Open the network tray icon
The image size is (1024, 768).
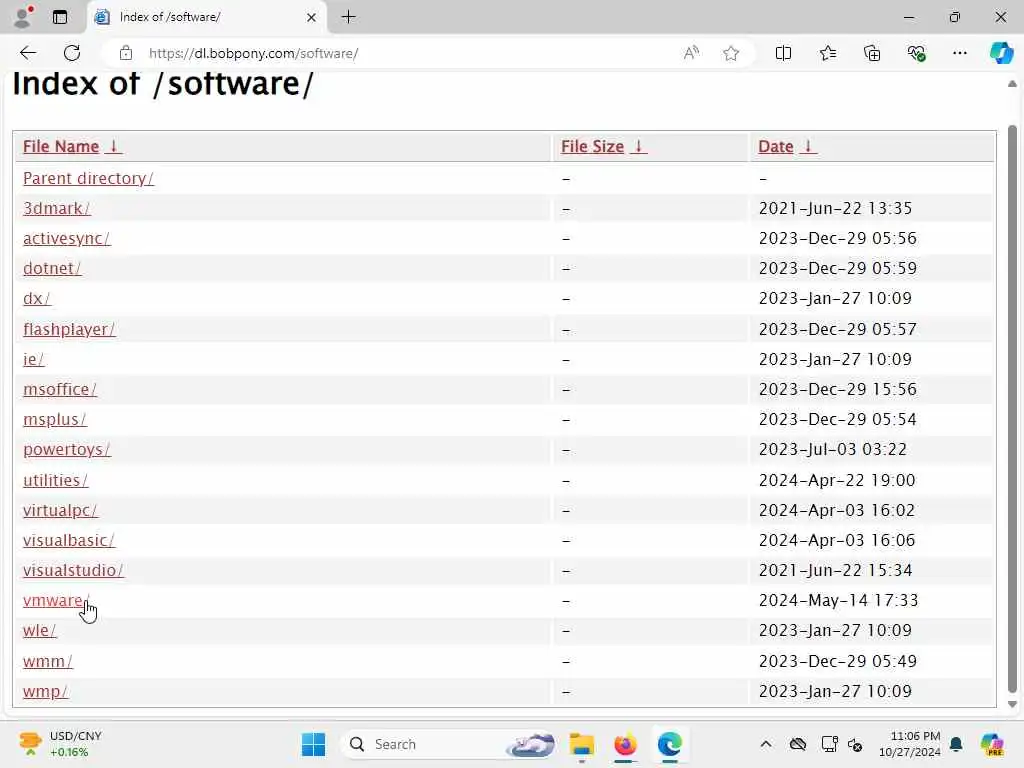[x=829, y=744]
